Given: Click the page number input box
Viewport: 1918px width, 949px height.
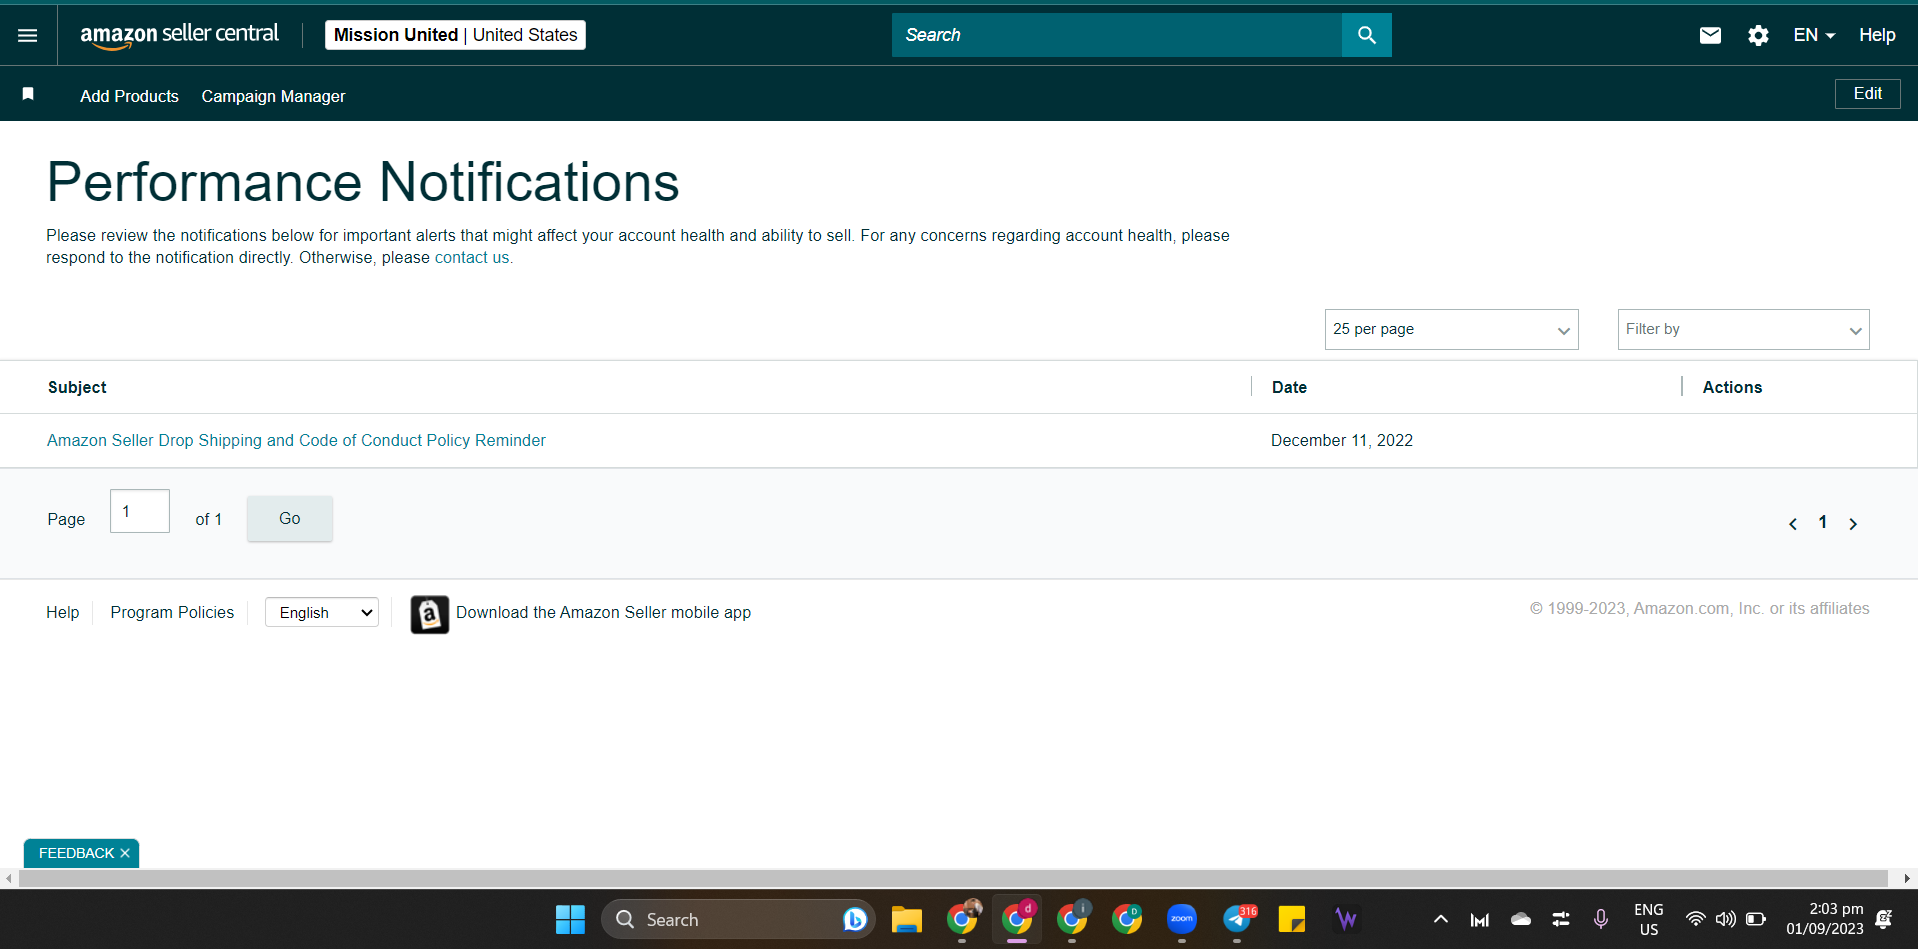Looking at the screenshot, I should point(140,511).
